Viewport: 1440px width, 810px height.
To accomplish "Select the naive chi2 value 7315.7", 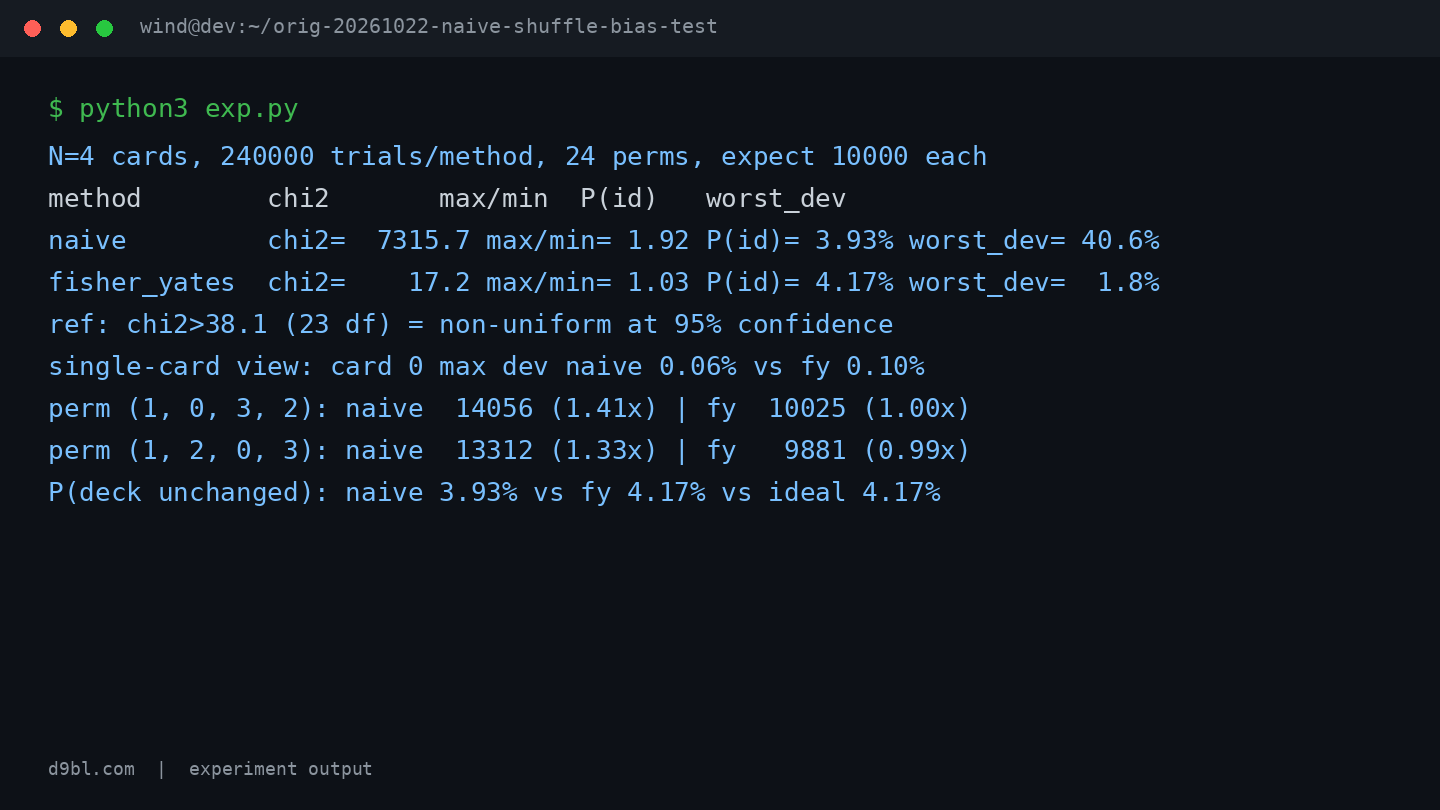I will 424,241.
